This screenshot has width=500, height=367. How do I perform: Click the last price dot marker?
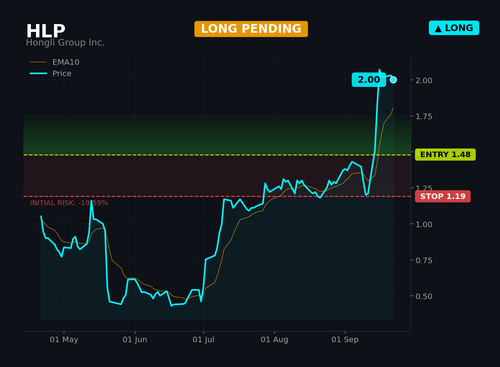(x=393, y=80)
